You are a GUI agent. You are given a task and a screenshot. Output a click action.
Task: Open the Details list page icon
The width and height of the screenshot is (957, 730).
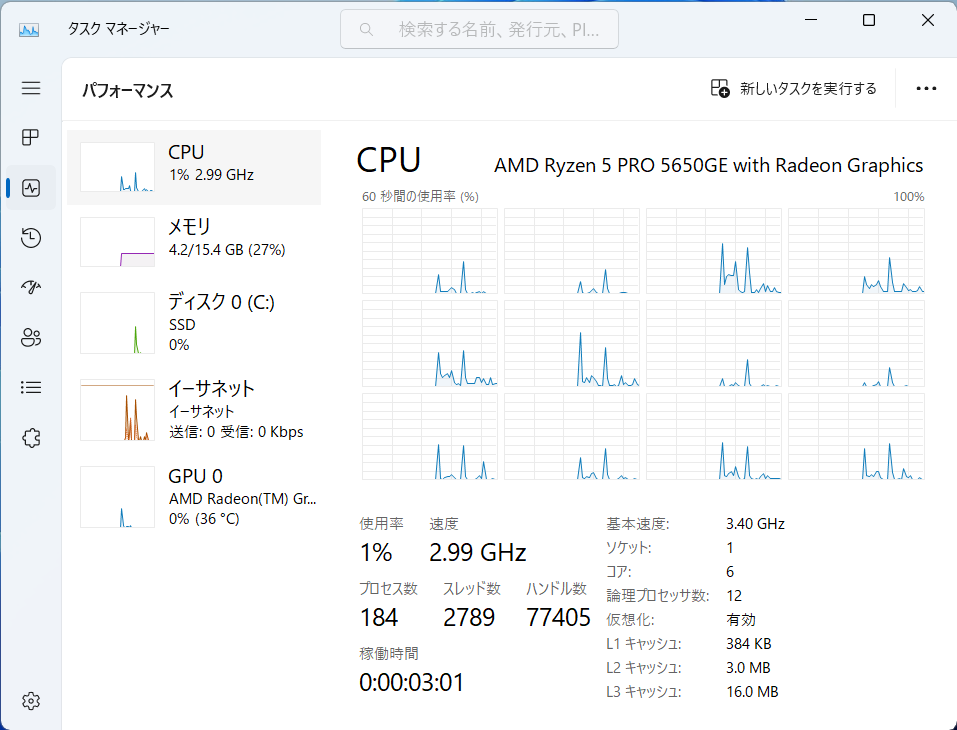31,387
